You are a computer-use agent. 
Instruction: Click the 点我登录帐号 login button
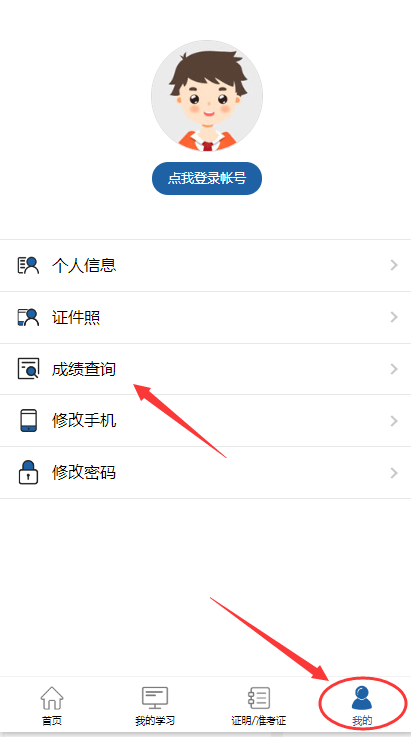pyautogui.click(x=207, y=179)
